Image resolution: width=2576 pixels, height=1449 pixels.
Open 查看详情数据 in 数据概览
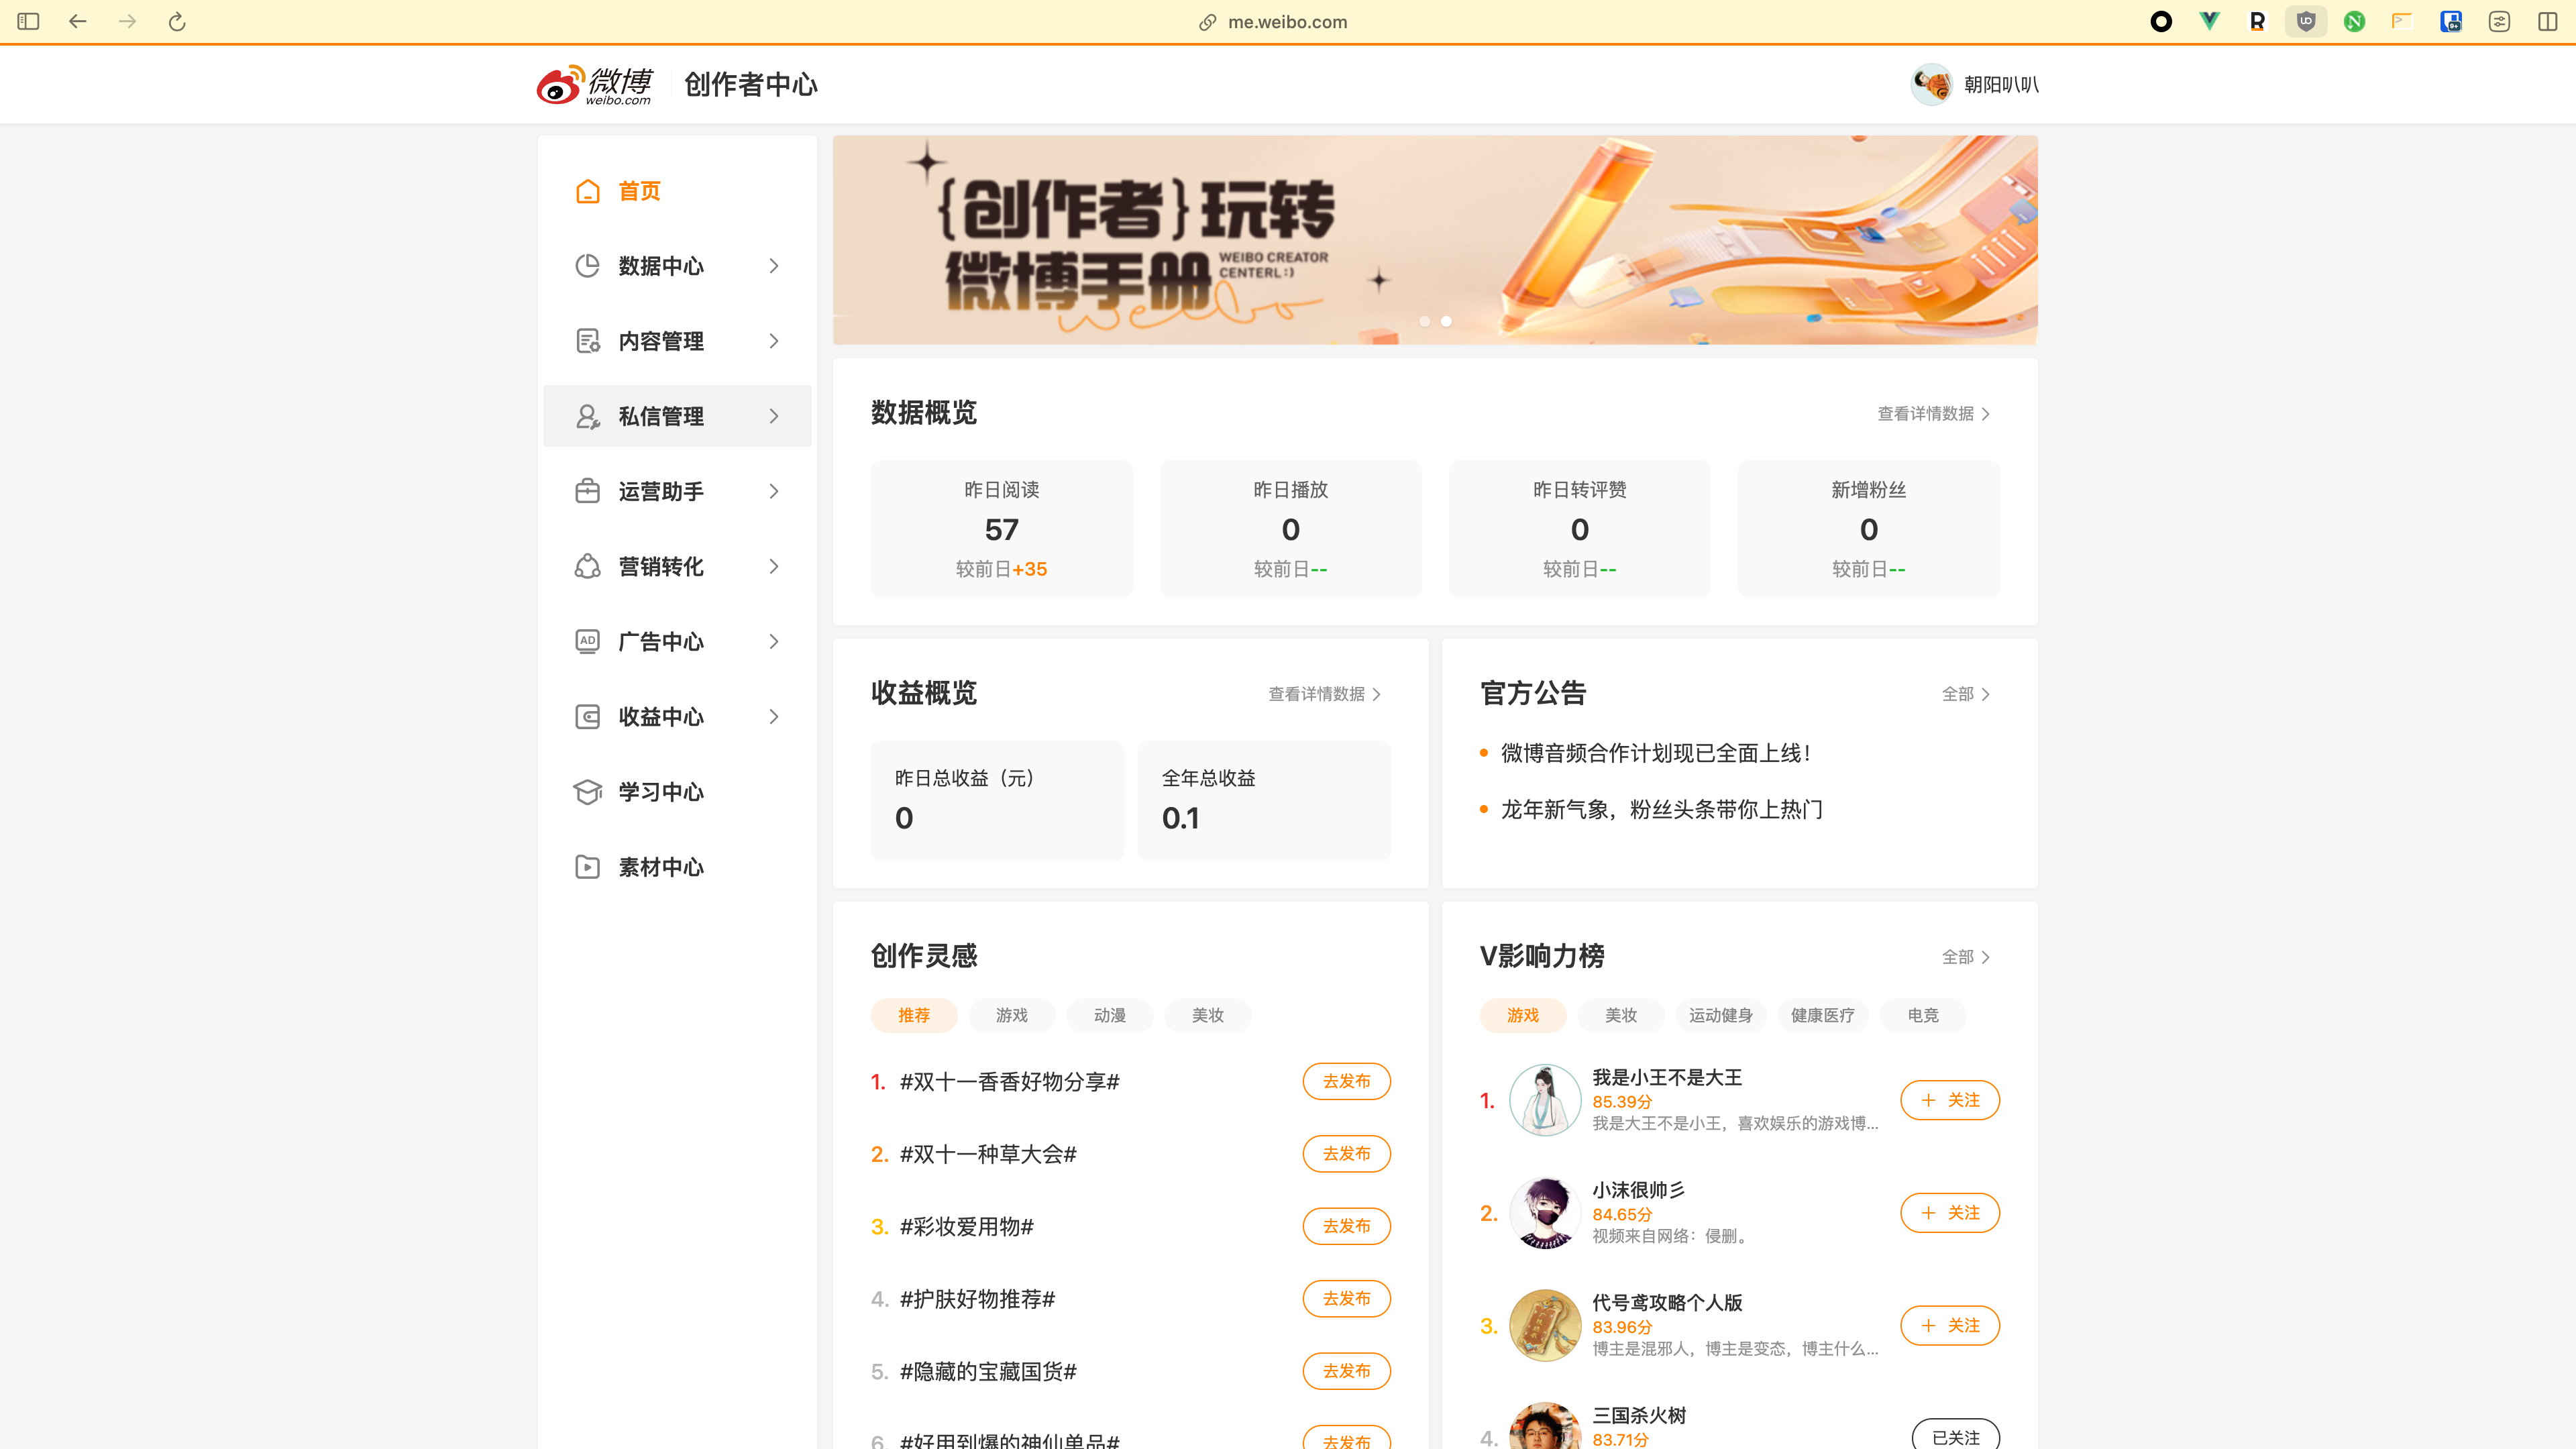click(x=1934, y=413)
